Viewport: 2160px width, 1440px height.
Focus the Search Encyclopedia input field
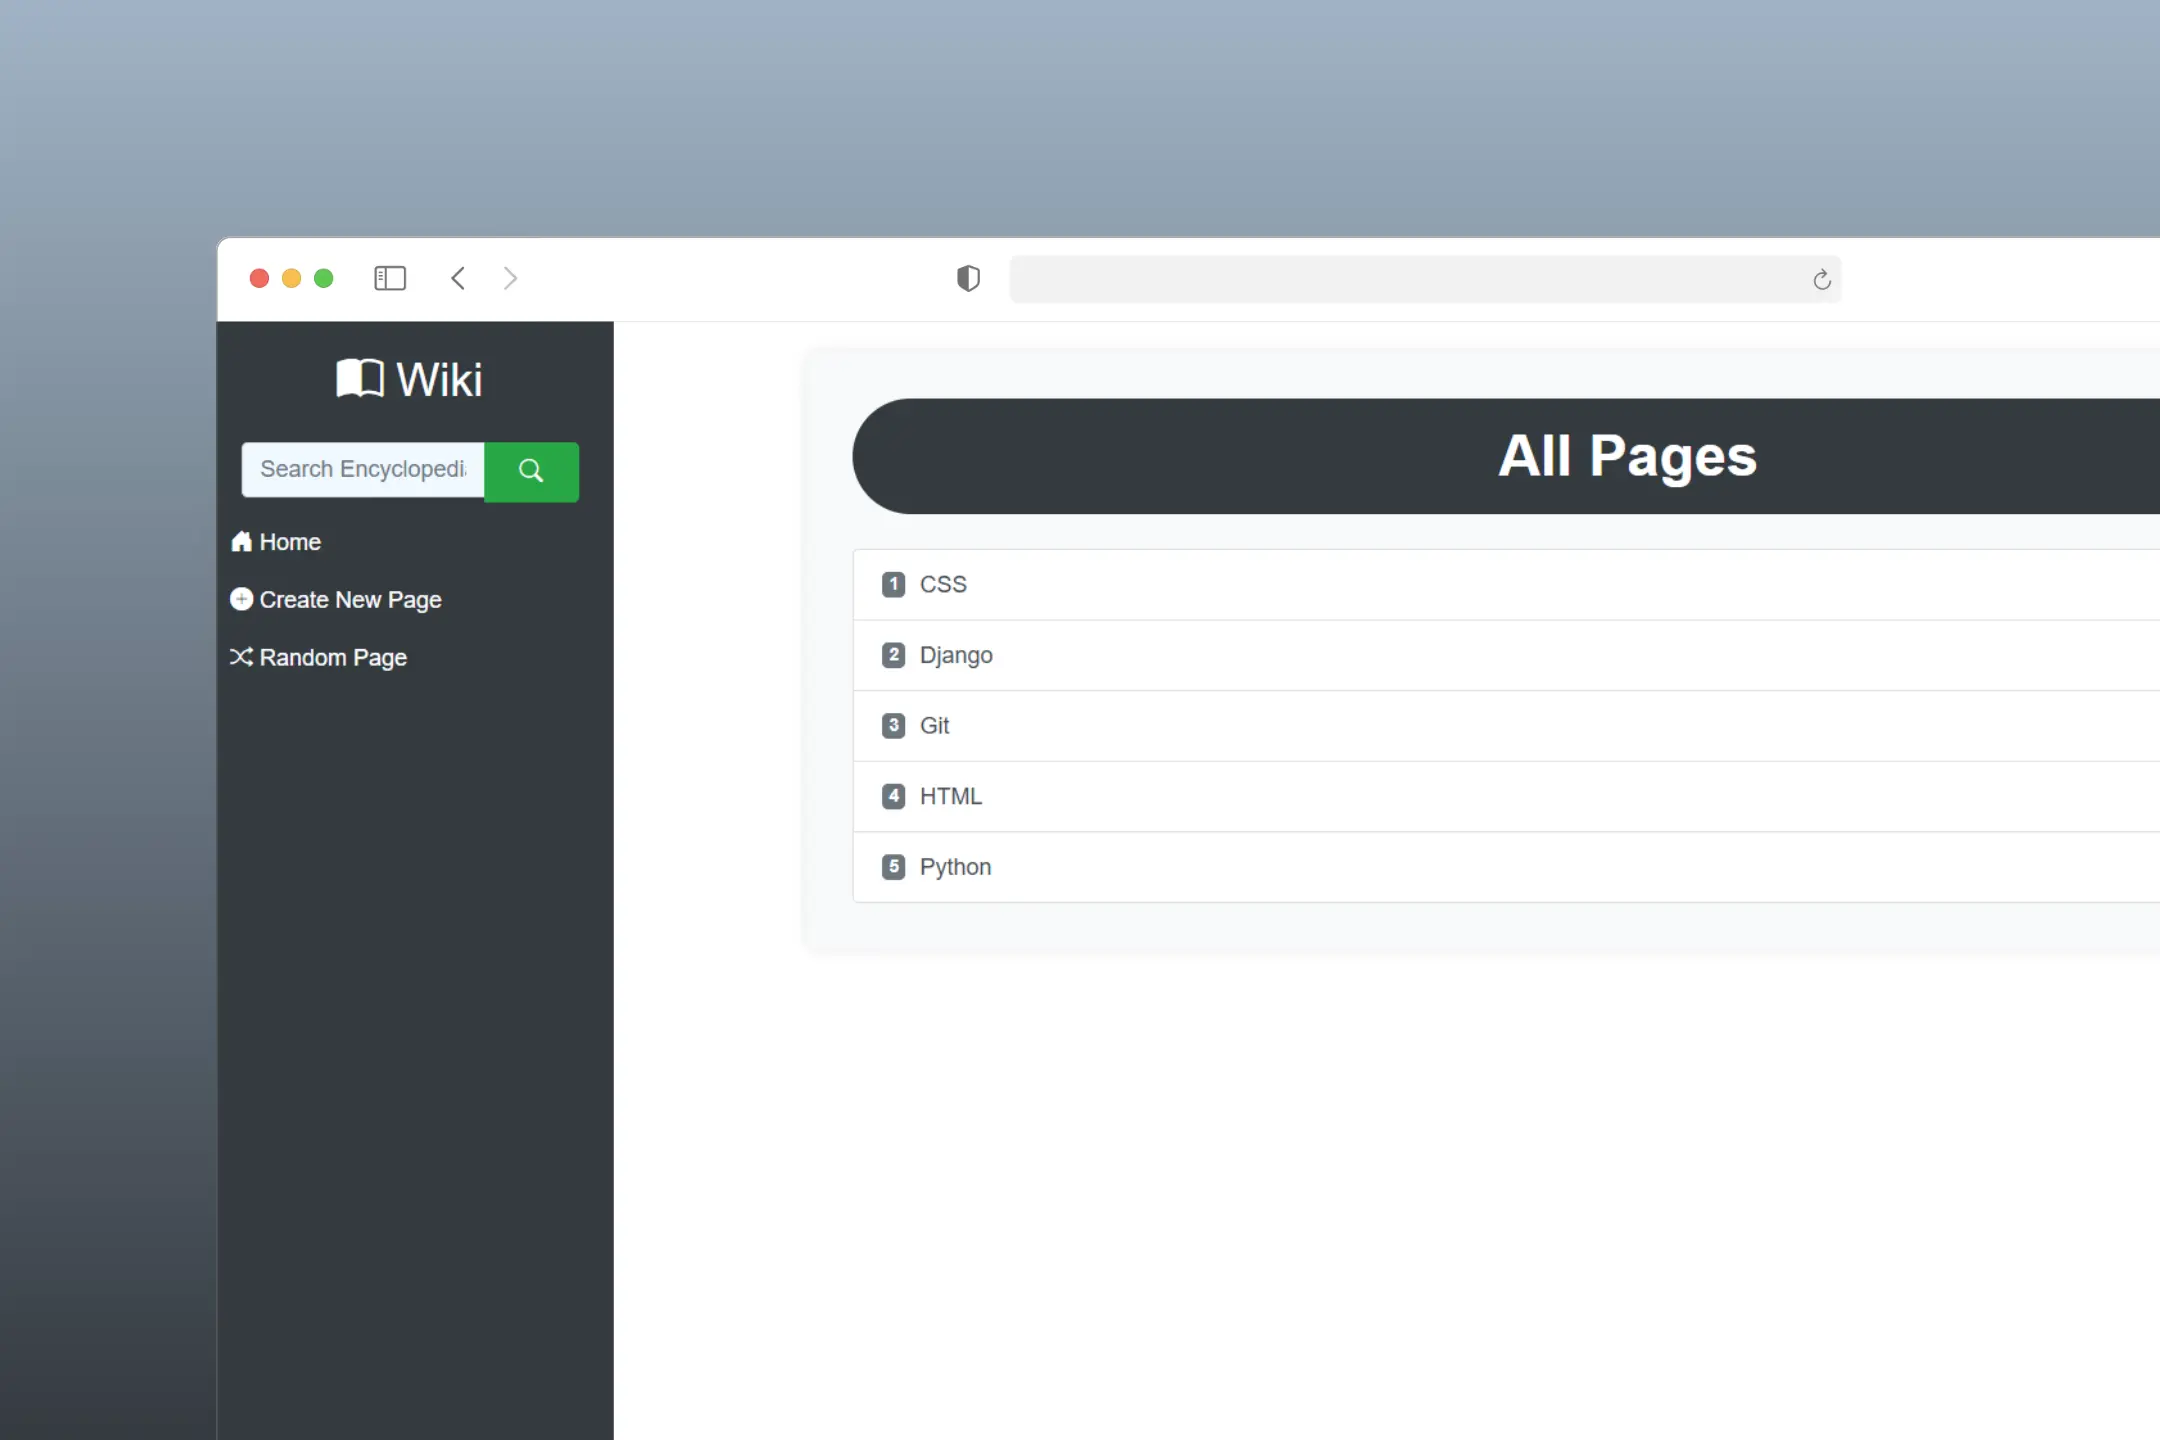click(x=363, y=470)
